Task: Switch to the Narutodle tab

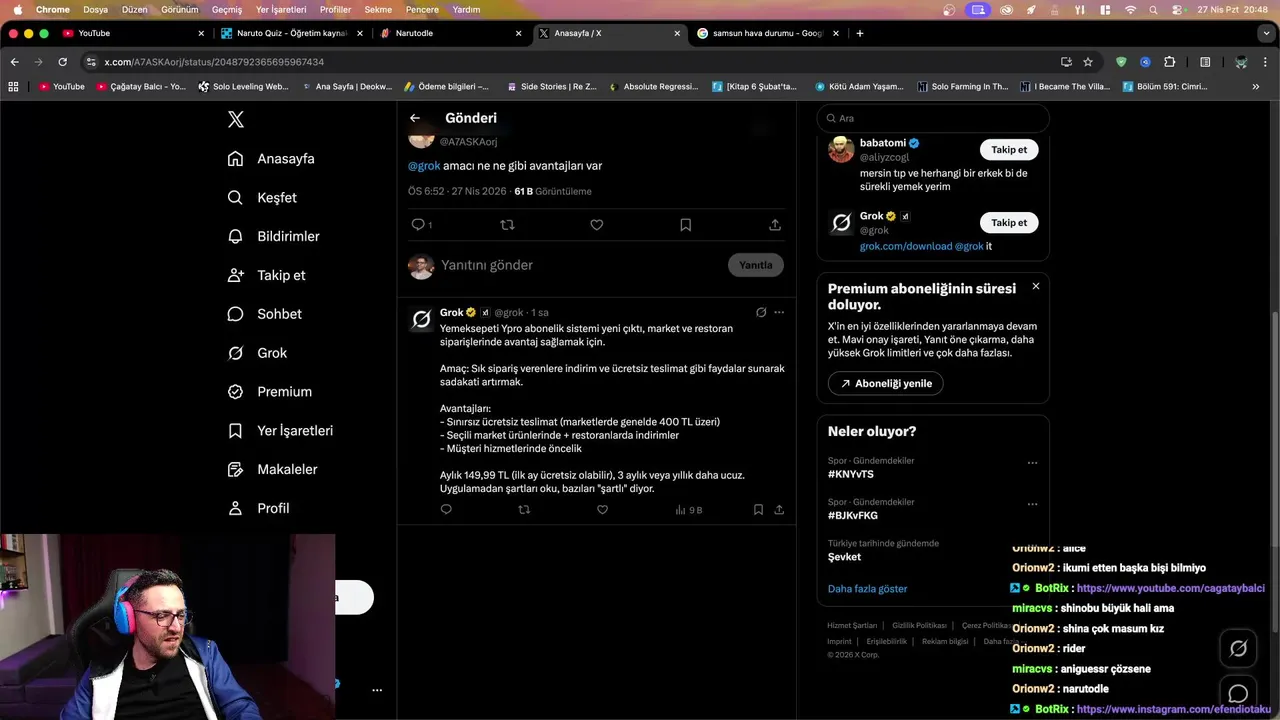Action: click(x=450, y=33)
